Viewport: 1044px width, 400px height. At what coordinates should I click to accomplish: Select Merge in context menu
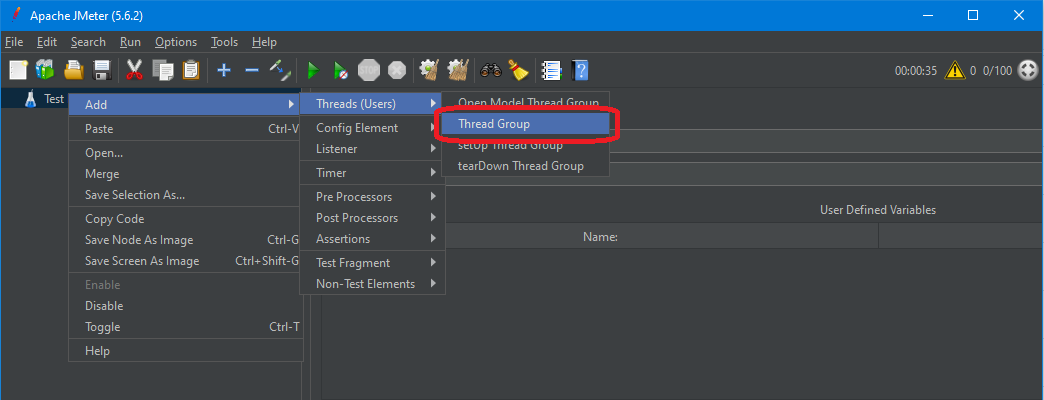[186, 174]
